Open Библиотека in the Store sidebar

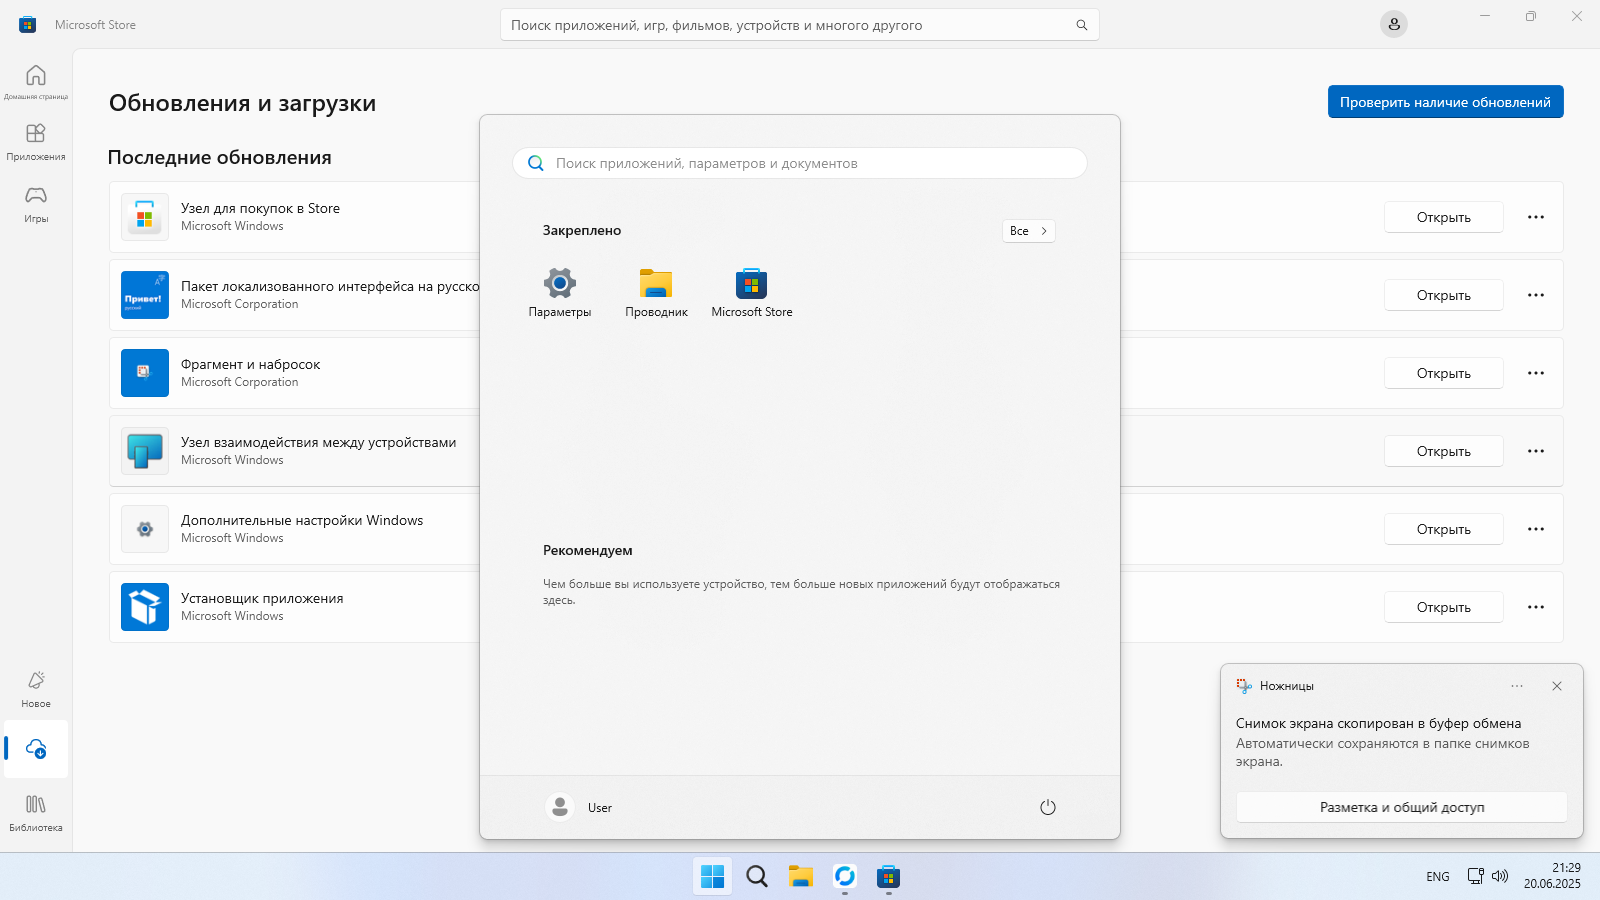pyautogui.click(x=36, y=813)
